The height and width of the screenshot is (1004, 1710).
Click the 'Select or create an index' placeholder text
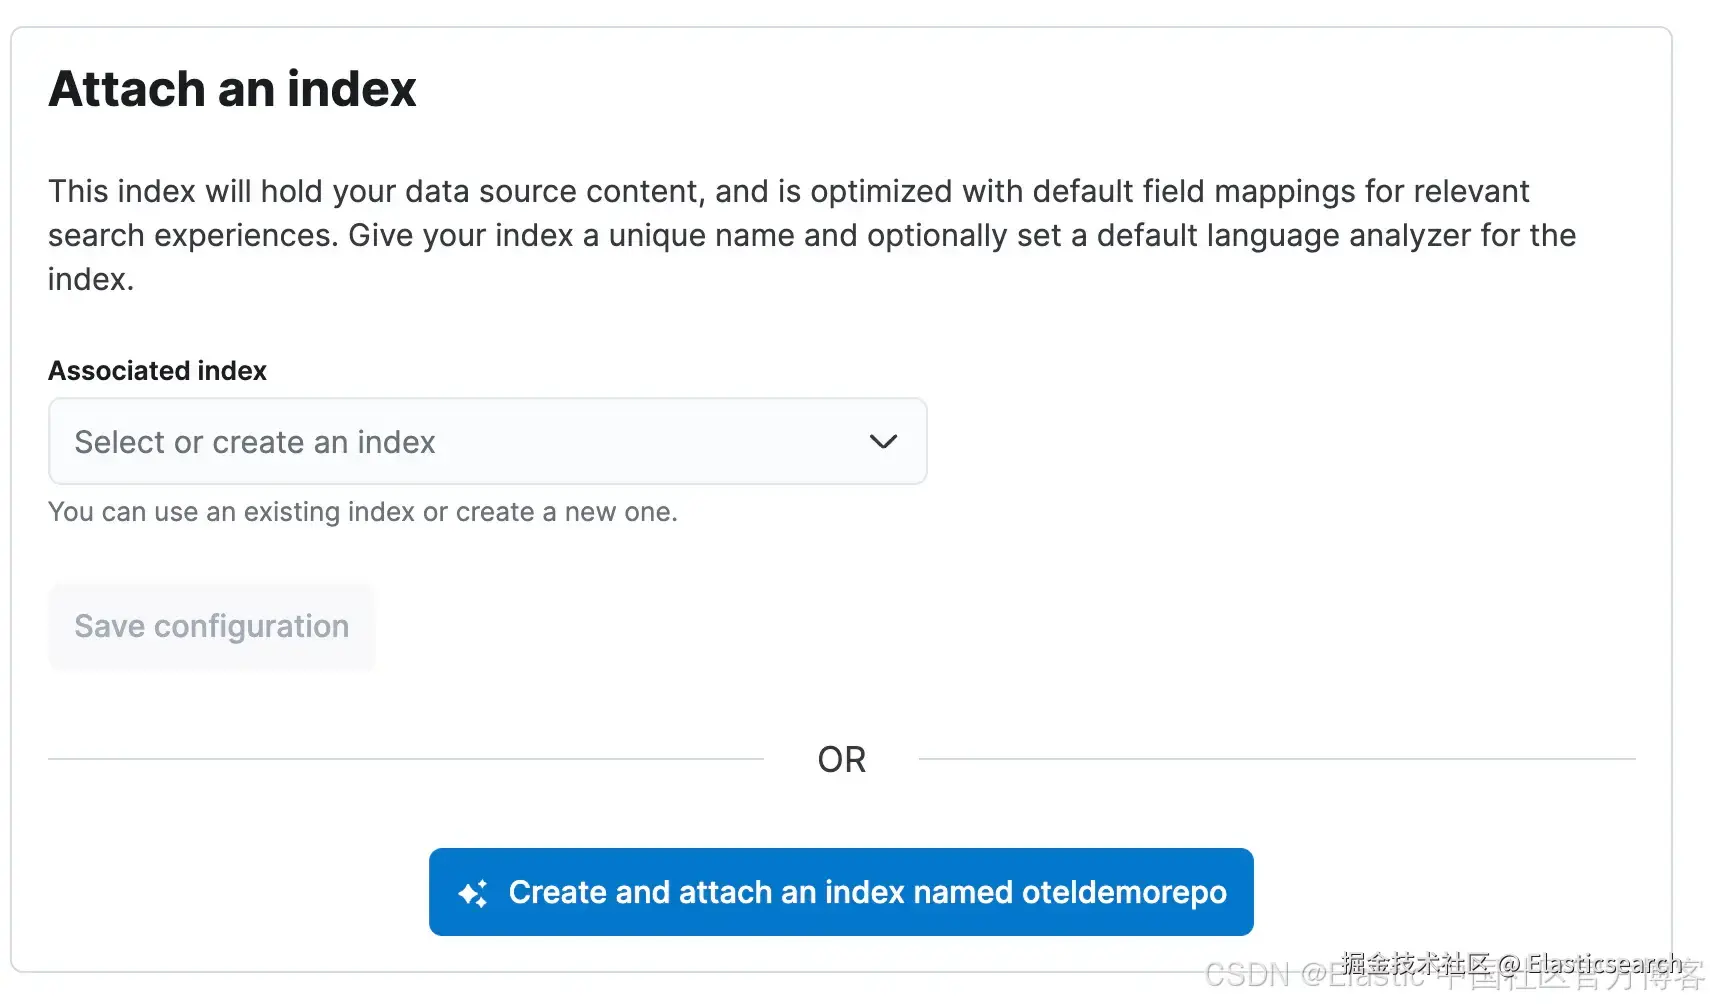255,442
